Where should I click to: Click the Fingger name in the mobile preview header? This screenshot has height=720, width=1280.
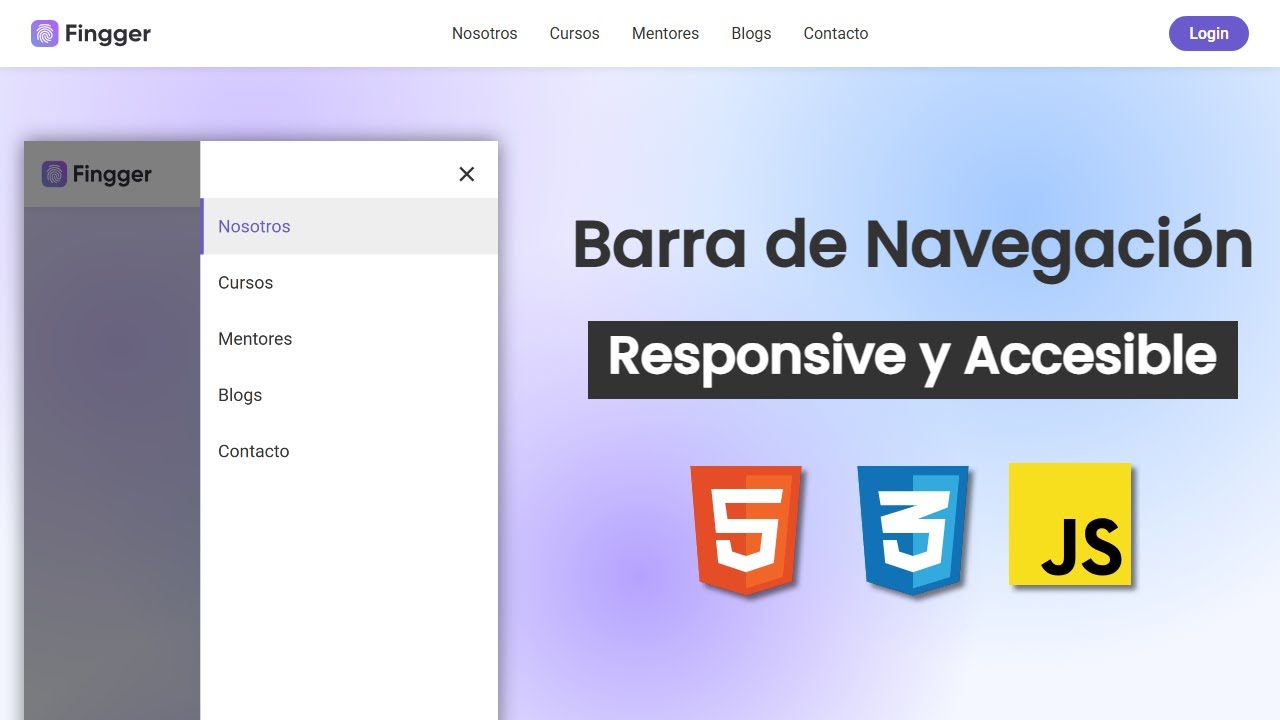click(112, 174)
